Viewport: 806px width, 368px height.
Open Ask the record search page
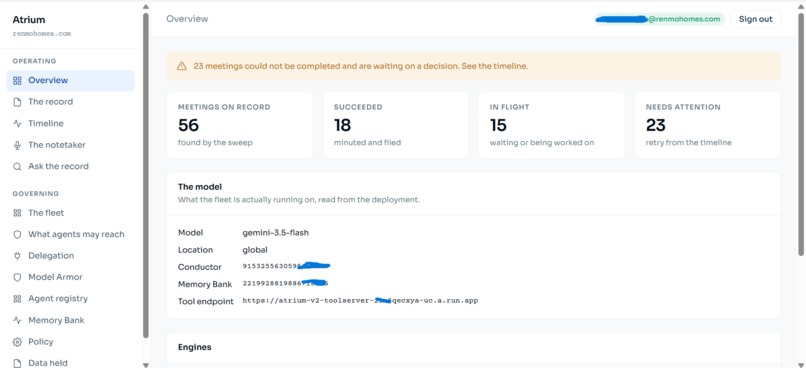click(x=70, y=167)
